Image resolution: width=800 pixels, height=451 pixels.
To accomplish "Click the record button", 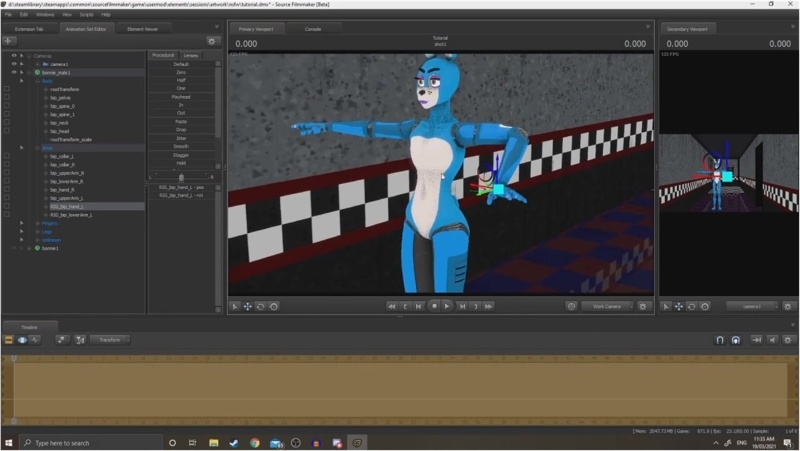I will pyautogui.click(x=434, y=306).
